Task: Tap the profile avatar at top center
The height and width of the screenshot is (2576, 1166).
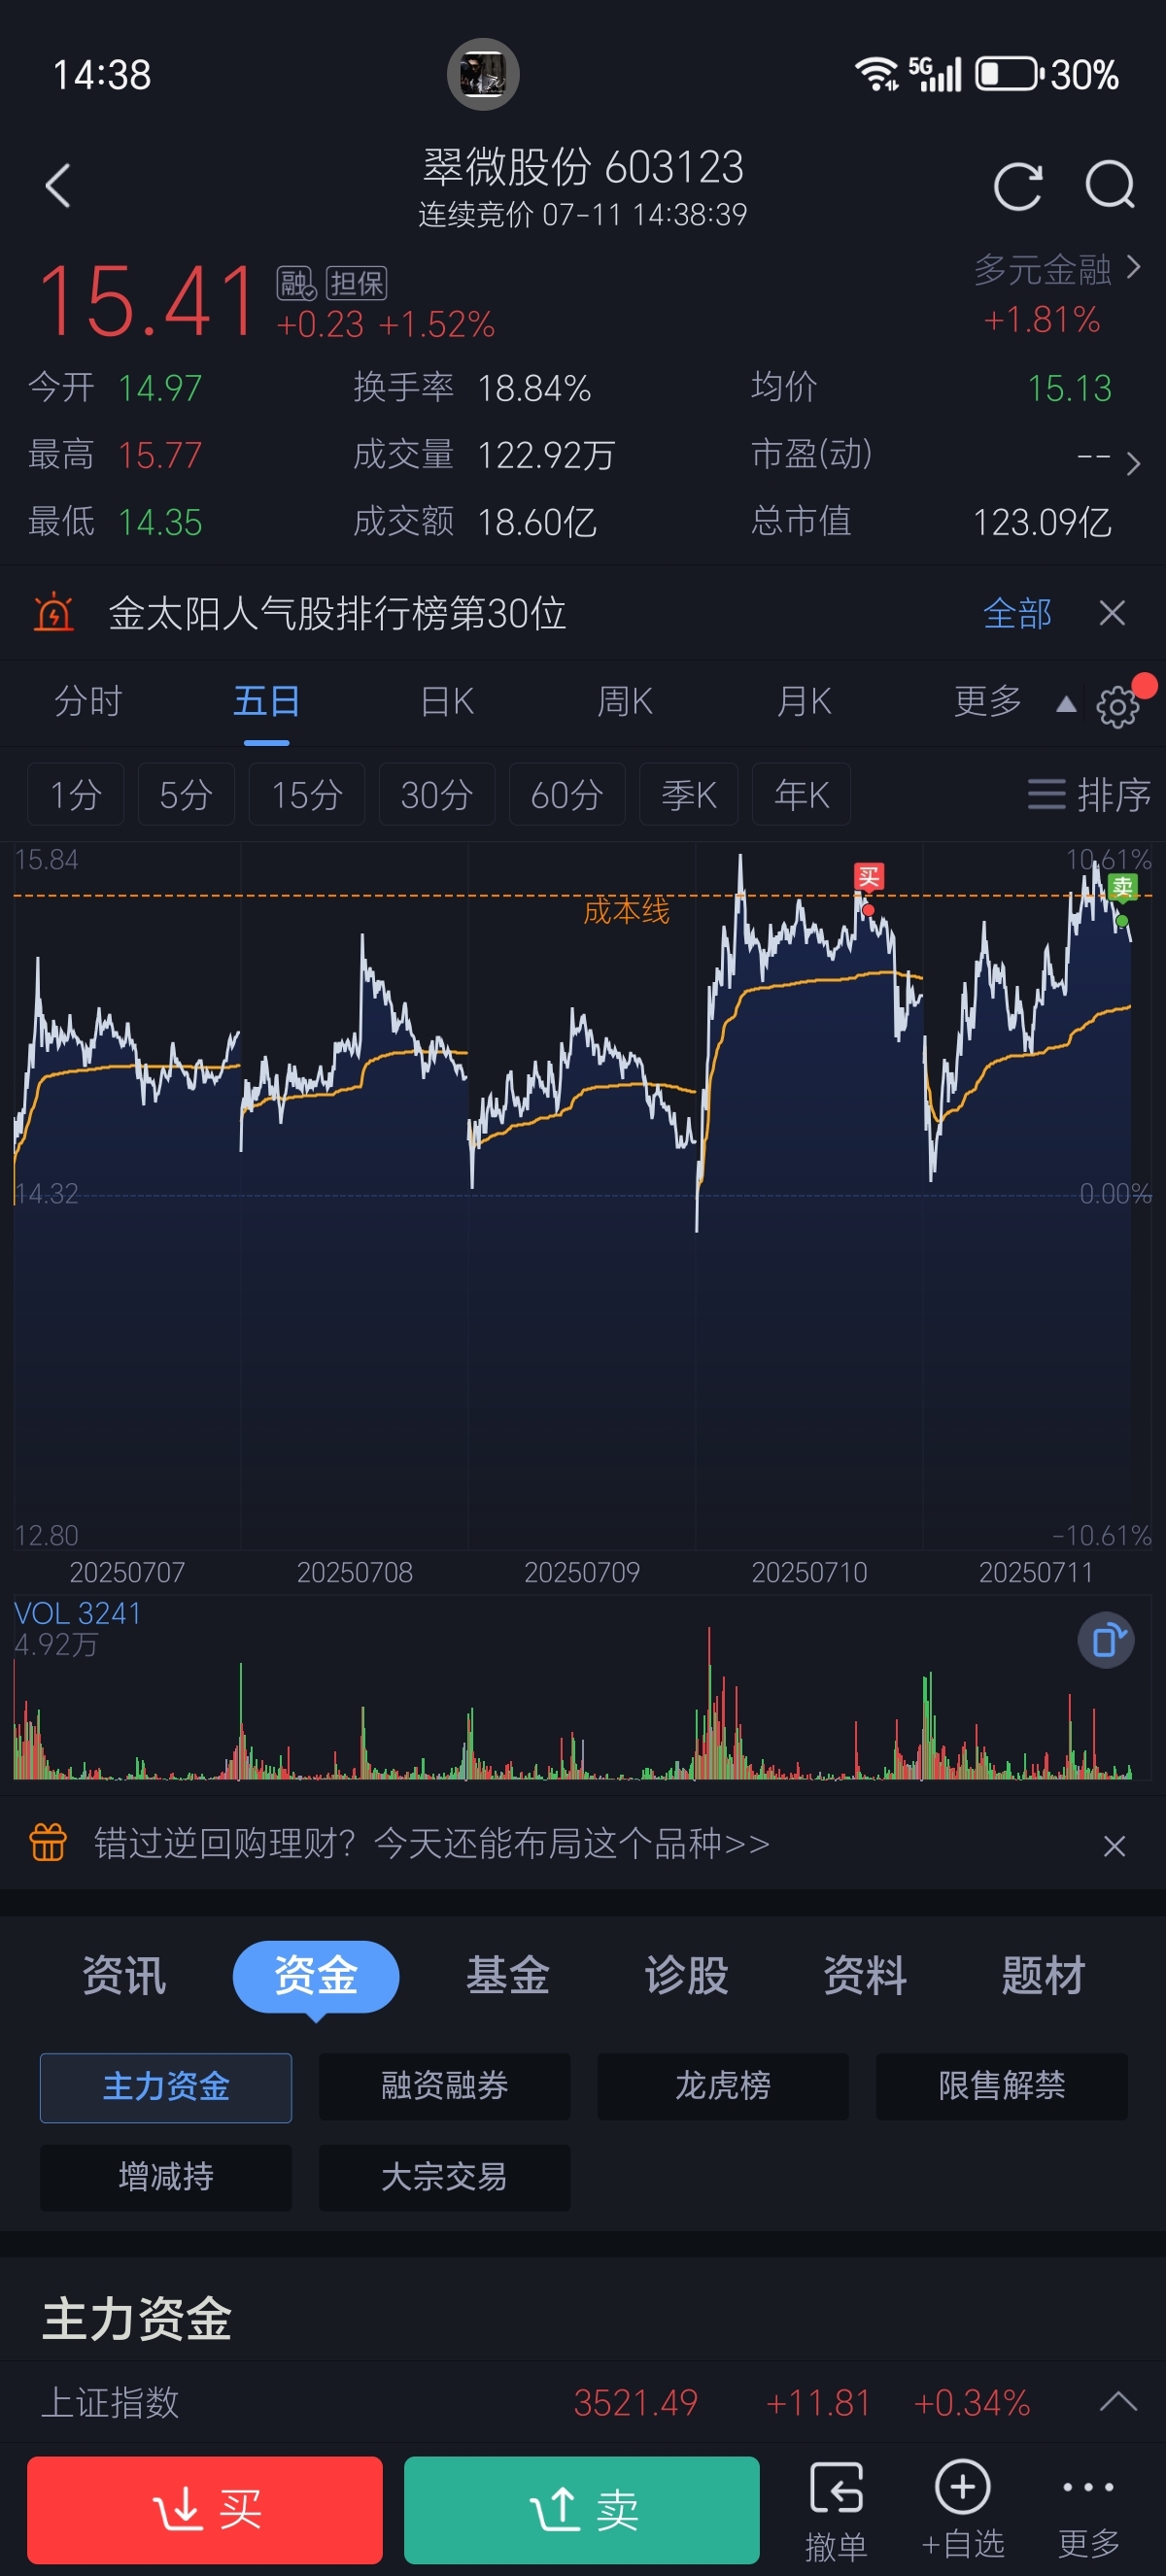Action: point(483,74)
